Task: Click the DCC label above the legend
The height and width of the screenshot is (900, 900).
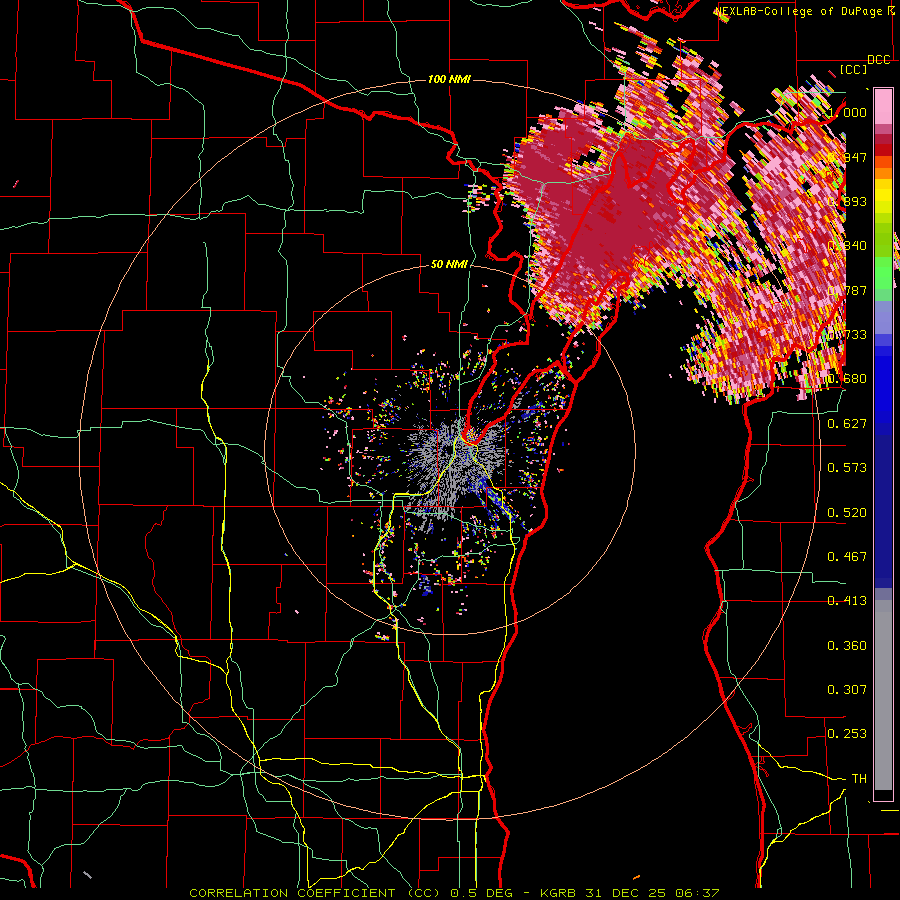Action: pyautogui.click(x=879, y=60)
